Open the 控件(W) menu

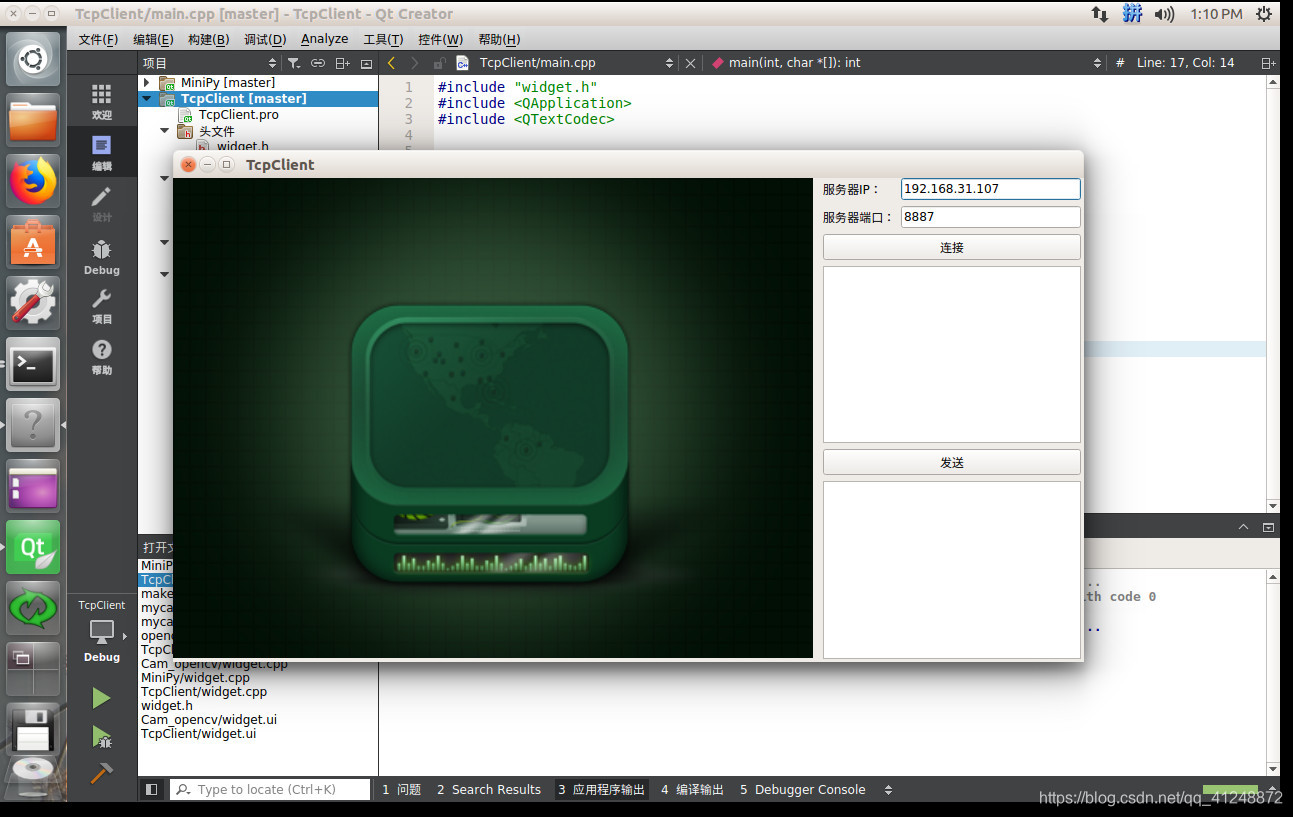tap(440, 39)
